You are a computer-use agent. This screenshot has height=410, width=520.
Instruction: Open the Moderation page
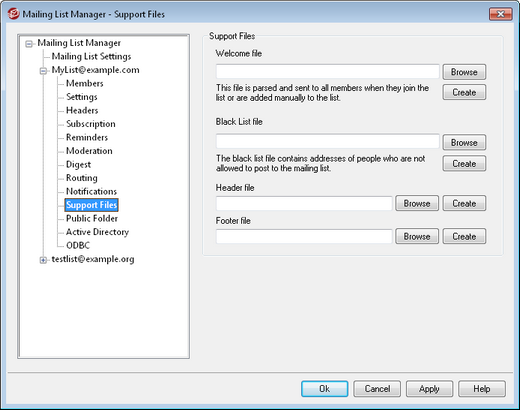89,151
